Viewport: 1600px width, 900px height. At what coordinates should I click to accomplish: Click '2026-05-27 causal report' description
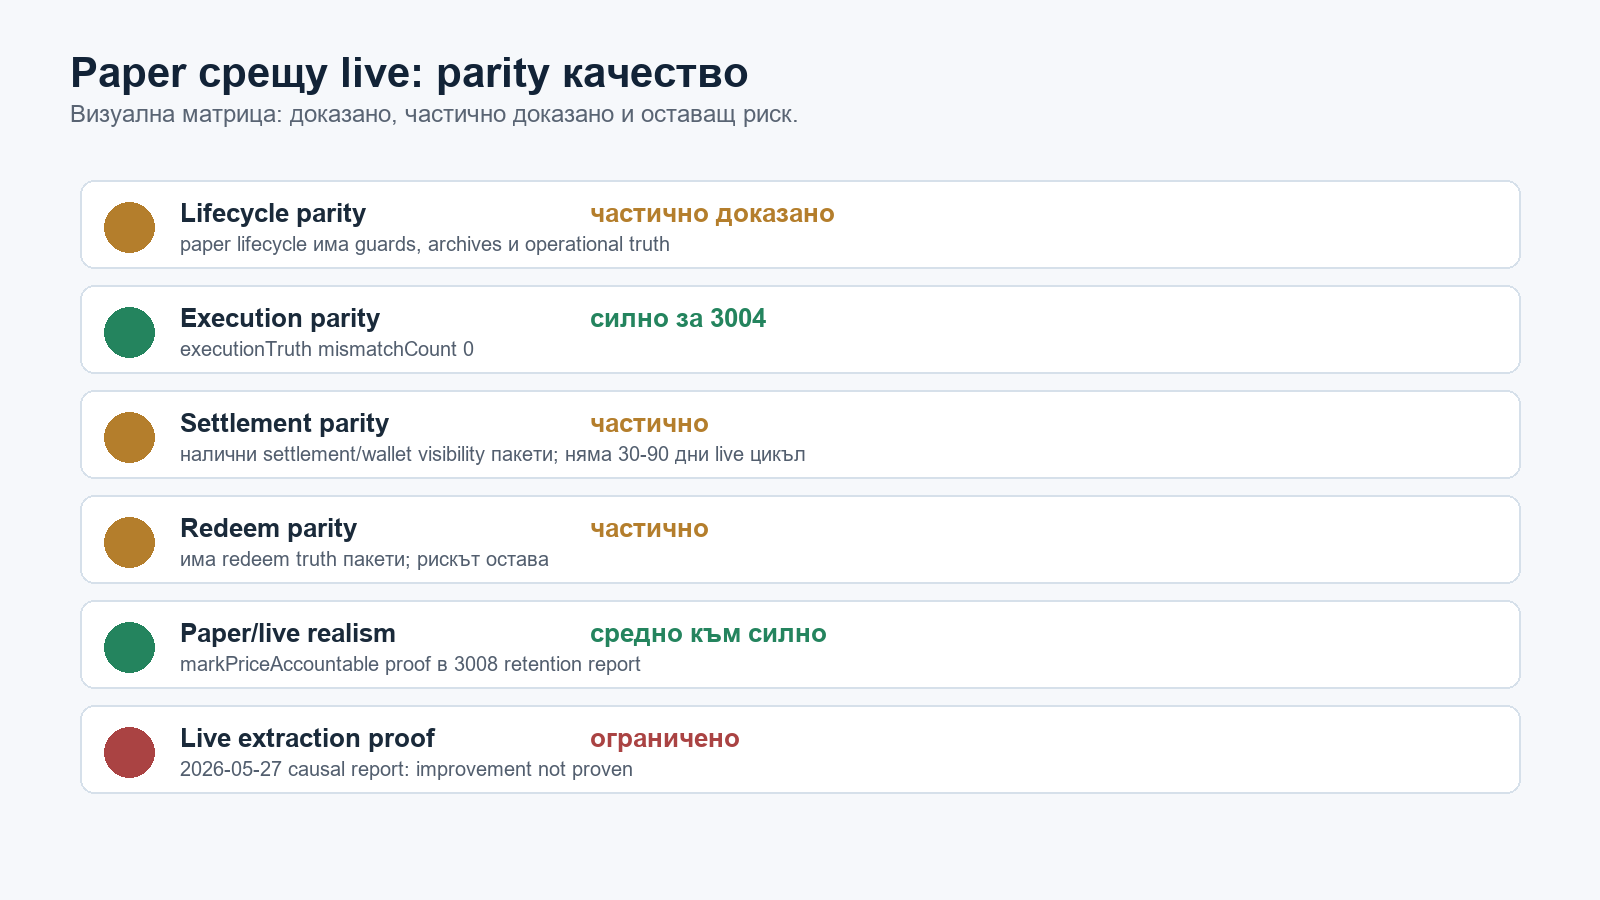click(x=406, y=770)
